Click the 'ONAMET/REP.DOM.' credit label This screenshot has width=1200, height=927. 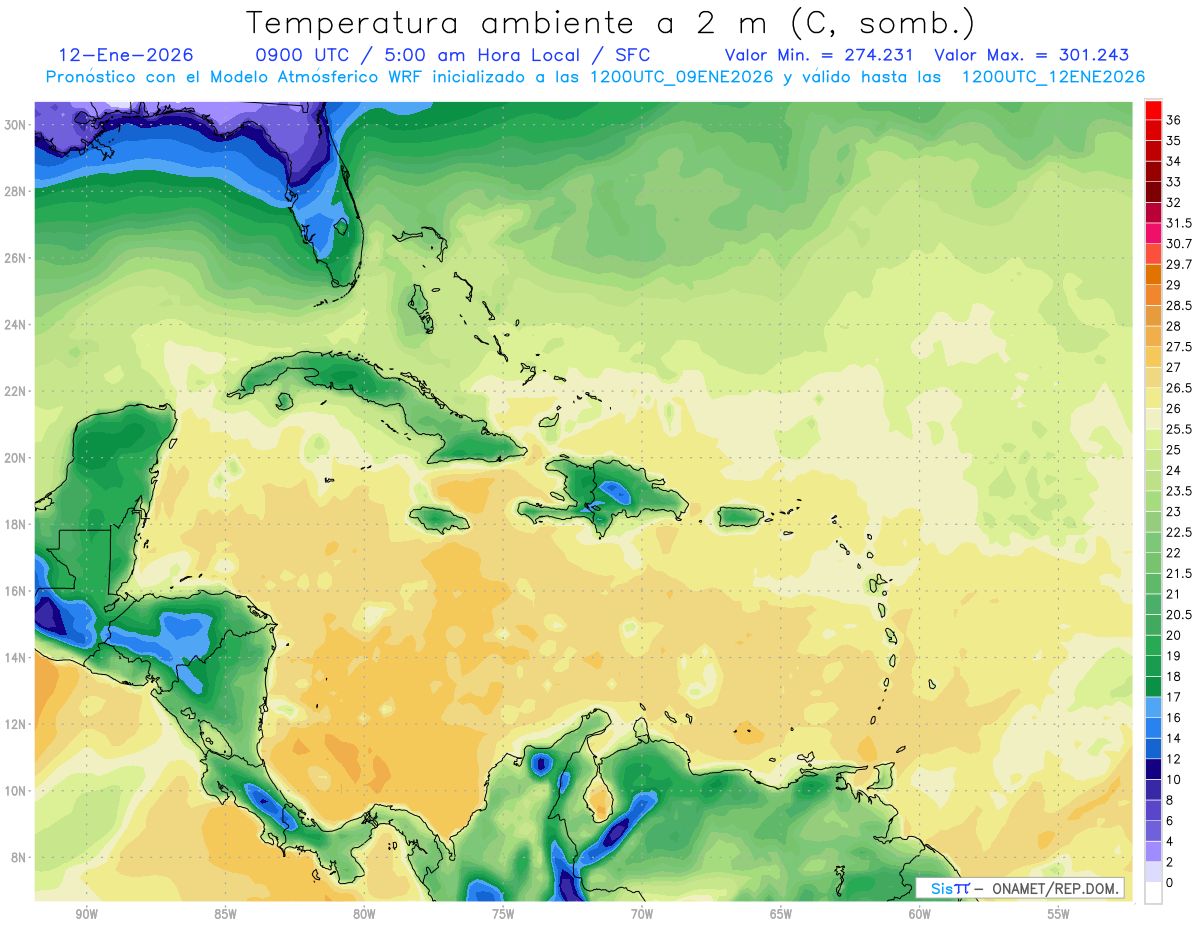coord(1056,888)
